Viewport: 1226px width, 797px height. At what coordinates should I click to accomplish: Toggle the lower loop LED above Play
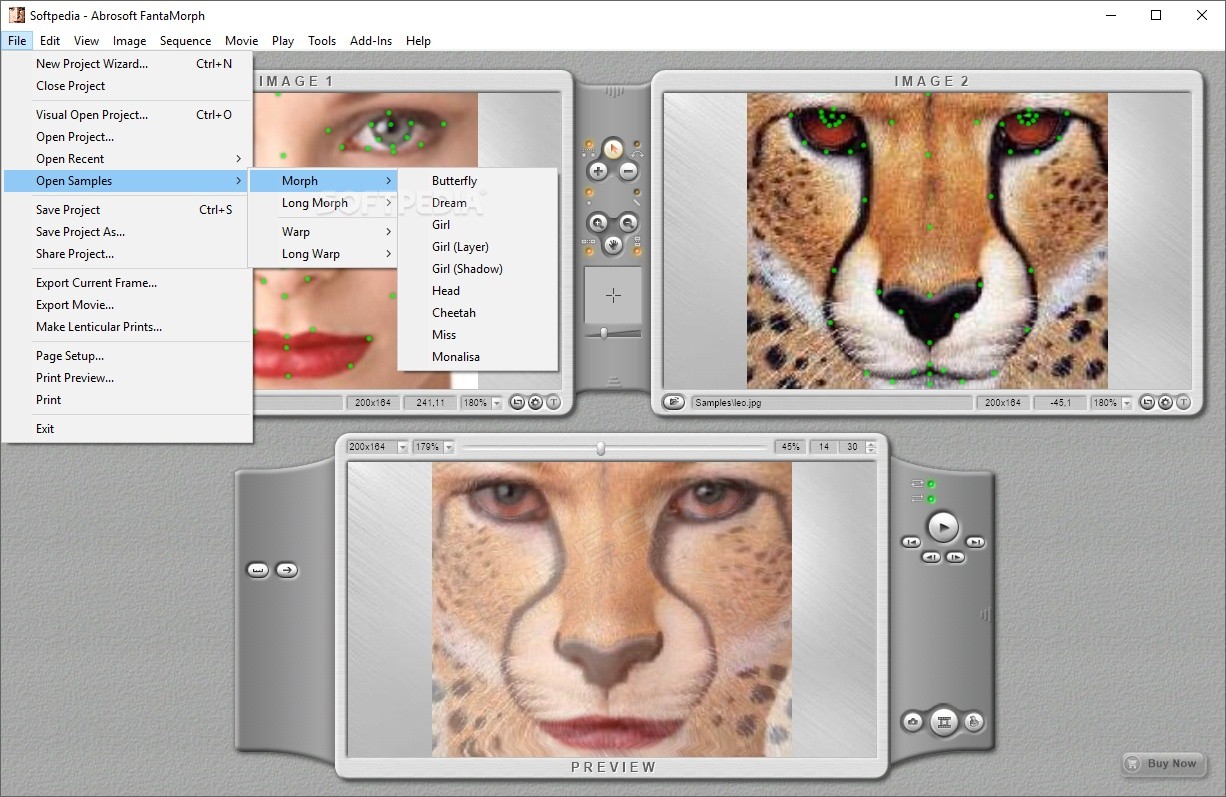[931, 499]
